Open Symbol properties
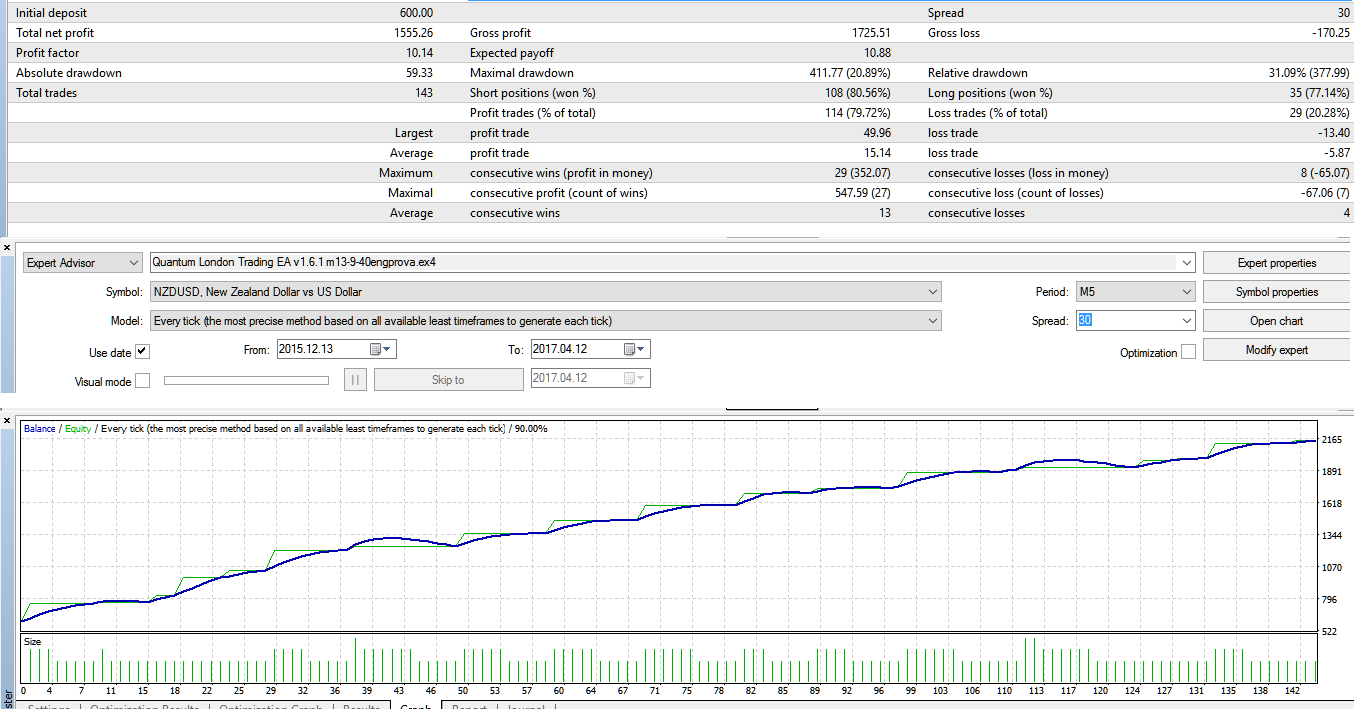1354x718 pixels. pos(1276,292)
